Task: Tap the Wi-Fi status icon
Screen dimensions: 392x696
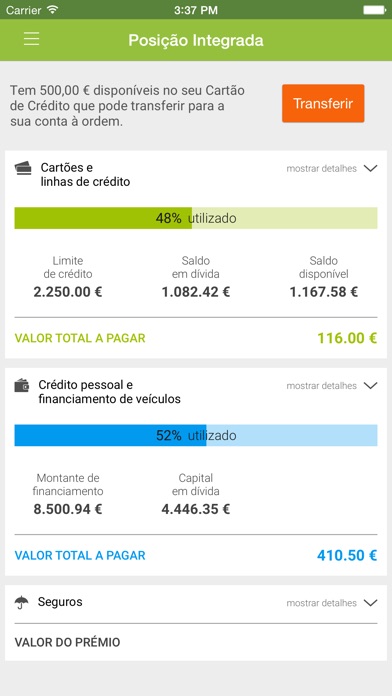Action: pyautogui.click(x=52, y=9)
